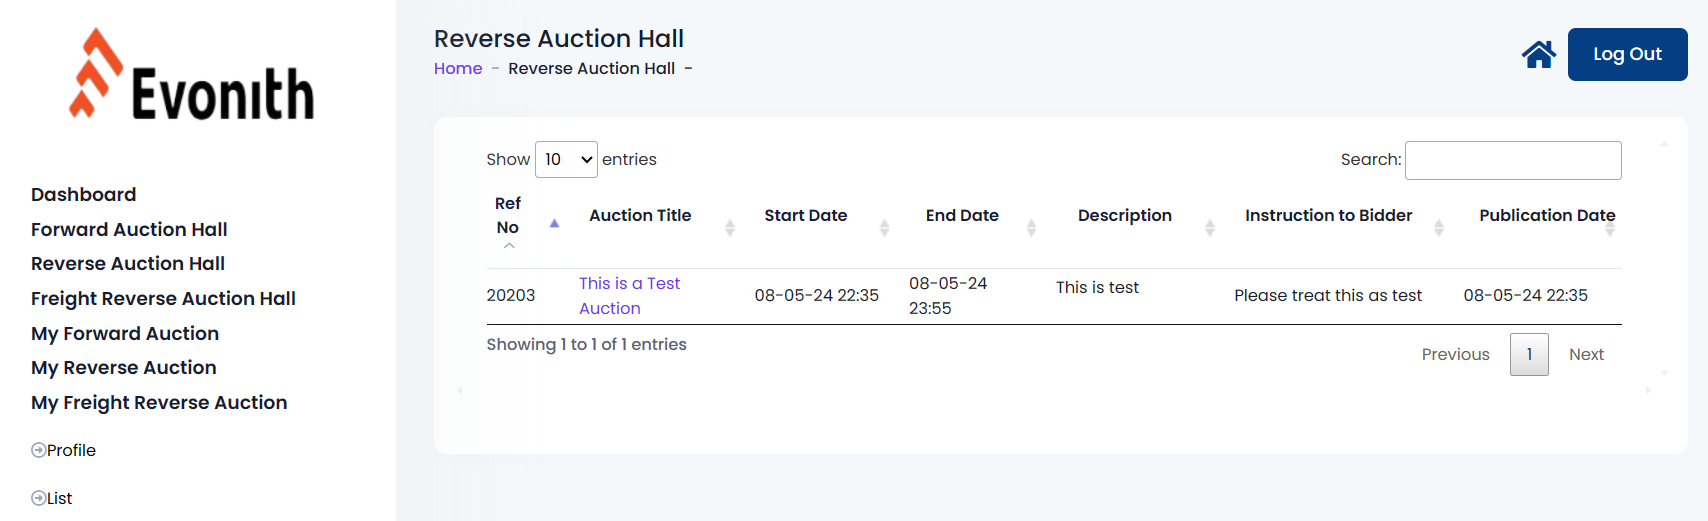Go to the Next table page
This screenshot has width=1708, height=521.
1586,355
